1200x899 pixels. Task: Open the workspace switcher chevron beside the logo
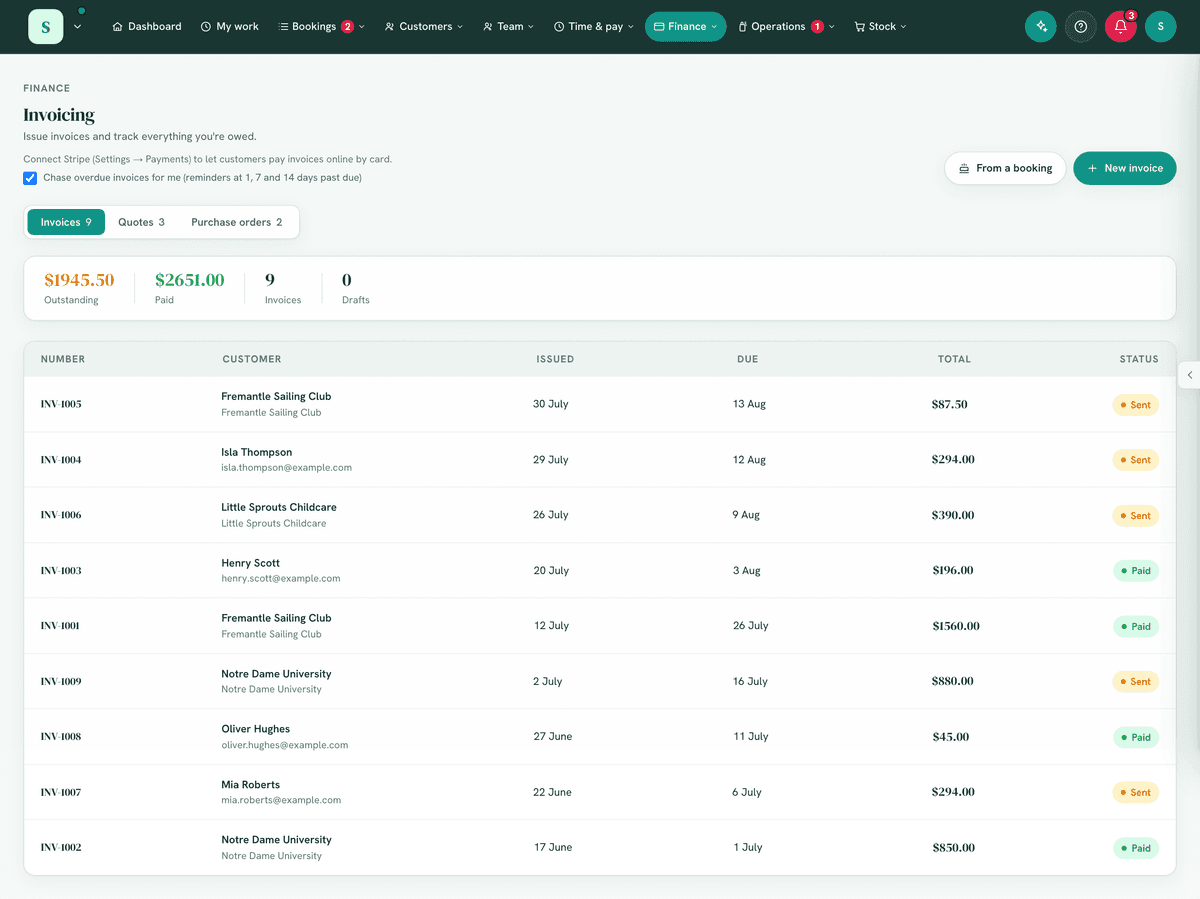[x=78, y=27]
